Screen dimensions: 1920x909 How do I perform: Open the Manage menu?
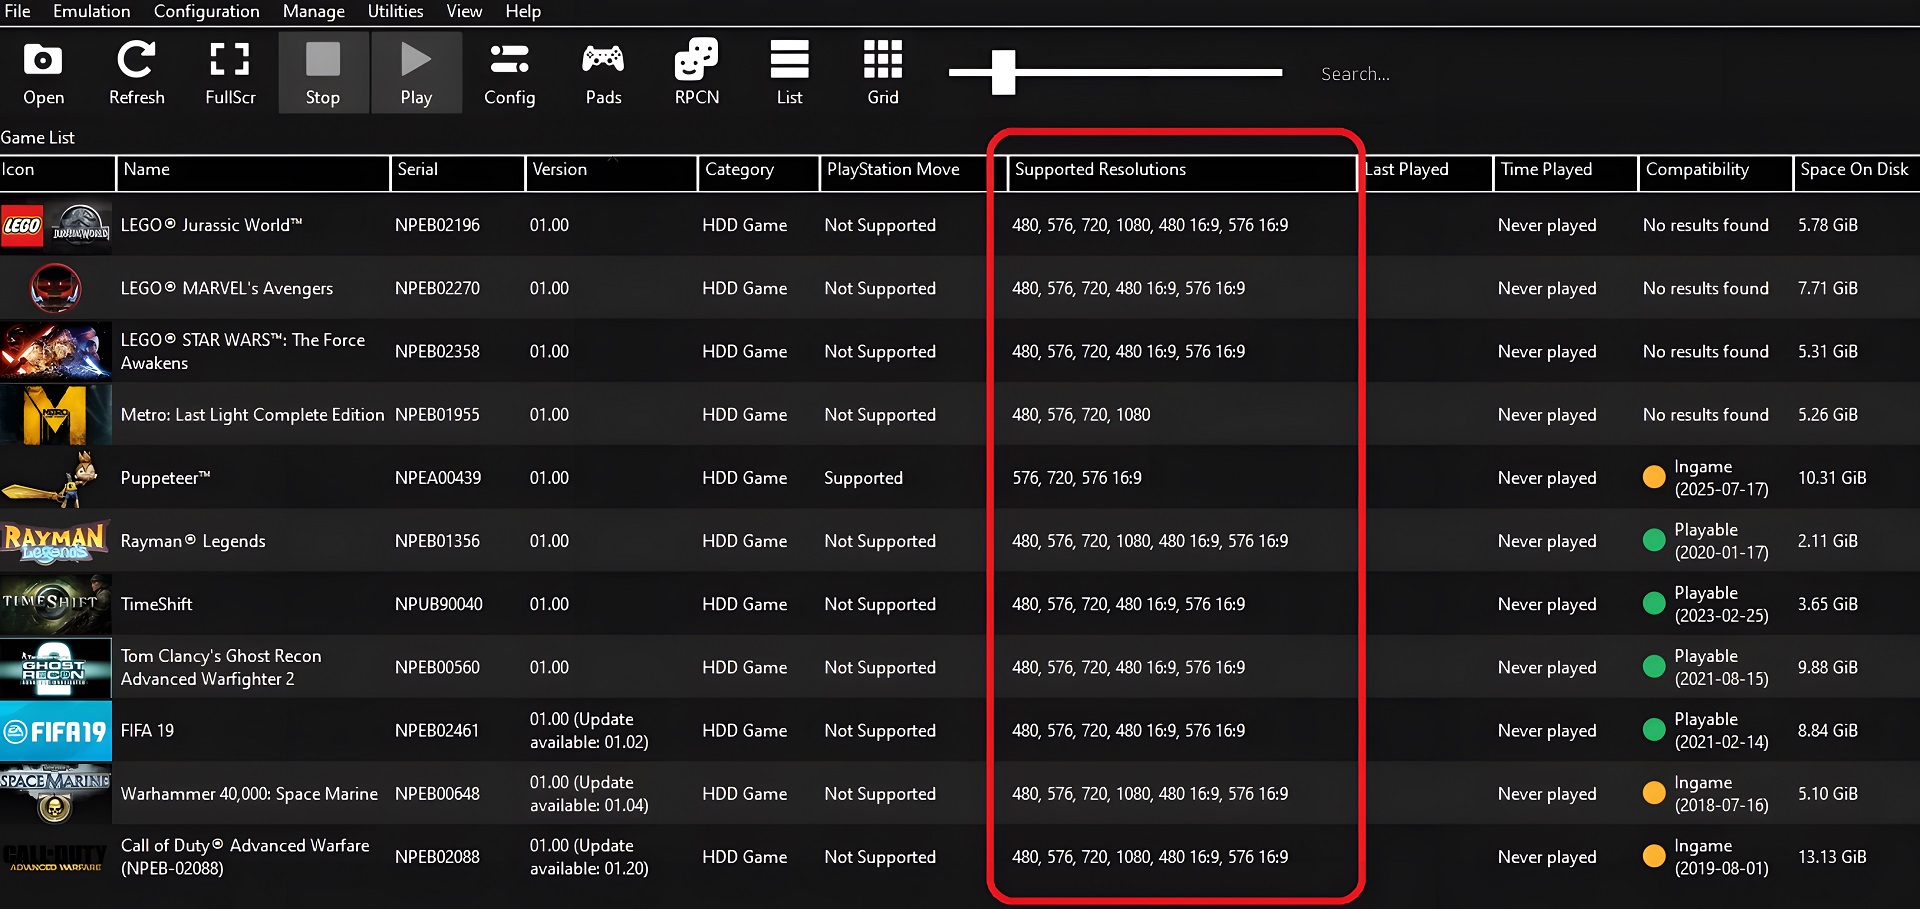(313, 11)
